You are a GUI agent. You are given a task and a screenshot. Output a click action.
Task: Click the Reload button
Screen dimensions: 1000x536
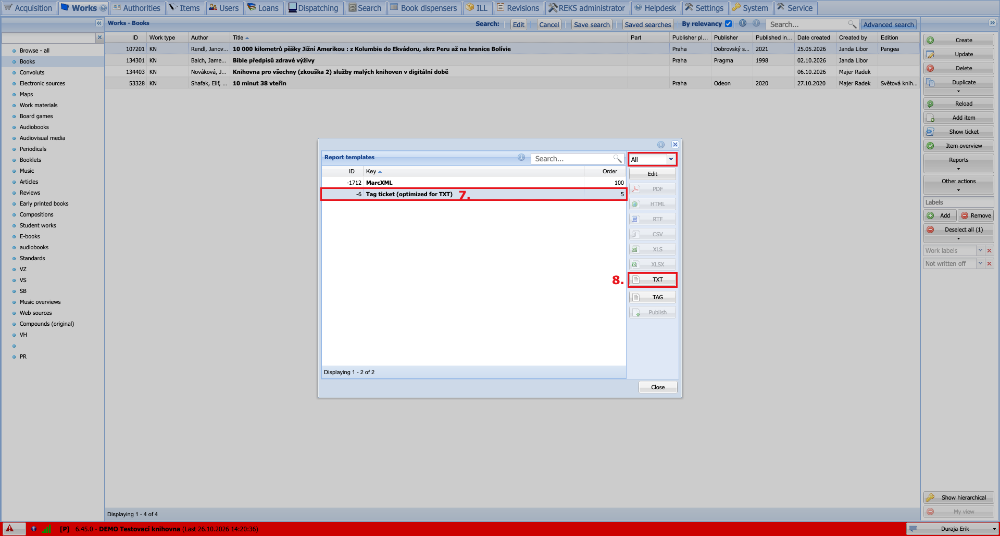point(959,103)
